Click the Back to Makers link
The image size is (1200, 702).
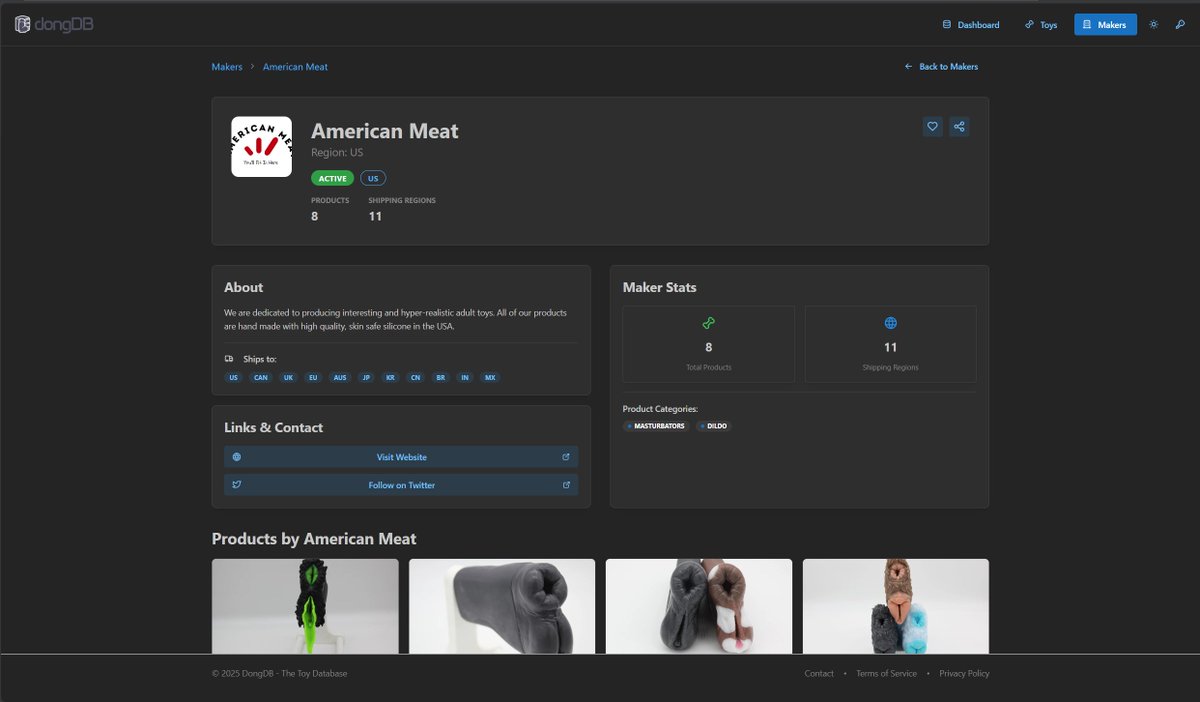coord(941,66)
